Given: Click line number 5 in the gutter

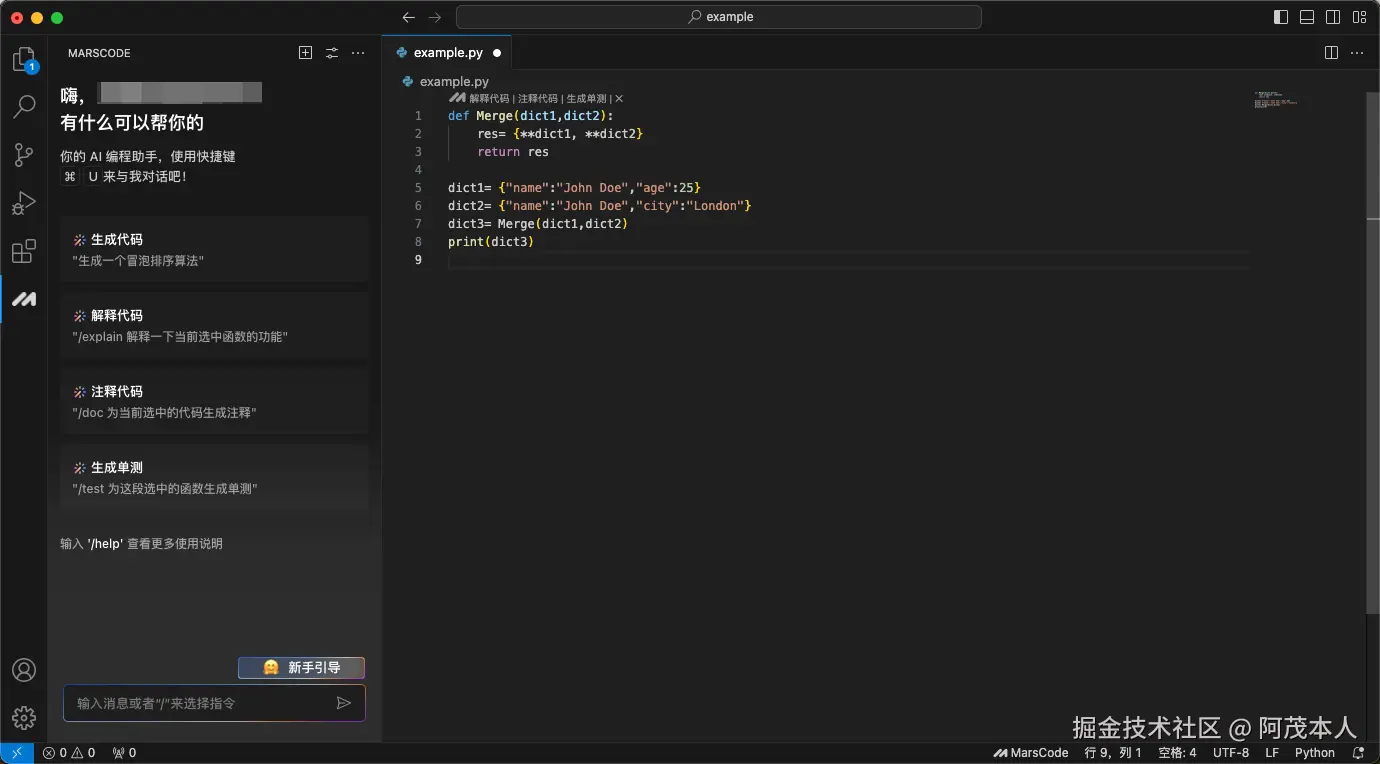Looking at the screenshot, I should (418, 188).
